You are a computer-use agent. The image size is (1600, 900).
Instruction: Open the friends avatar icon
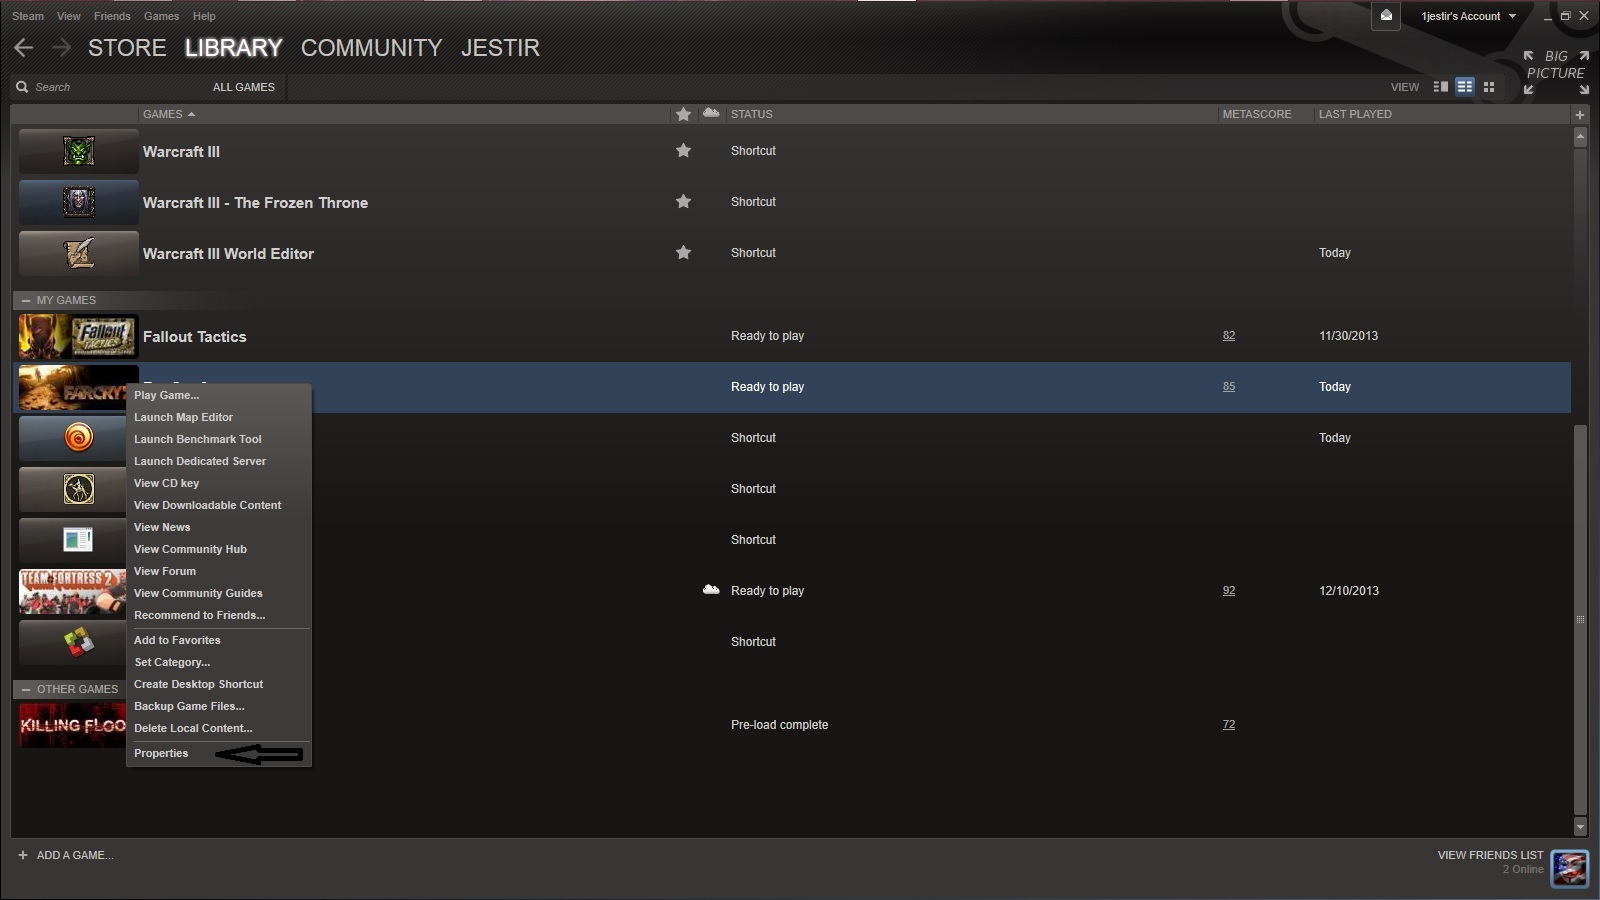[x=1569, y=867]
